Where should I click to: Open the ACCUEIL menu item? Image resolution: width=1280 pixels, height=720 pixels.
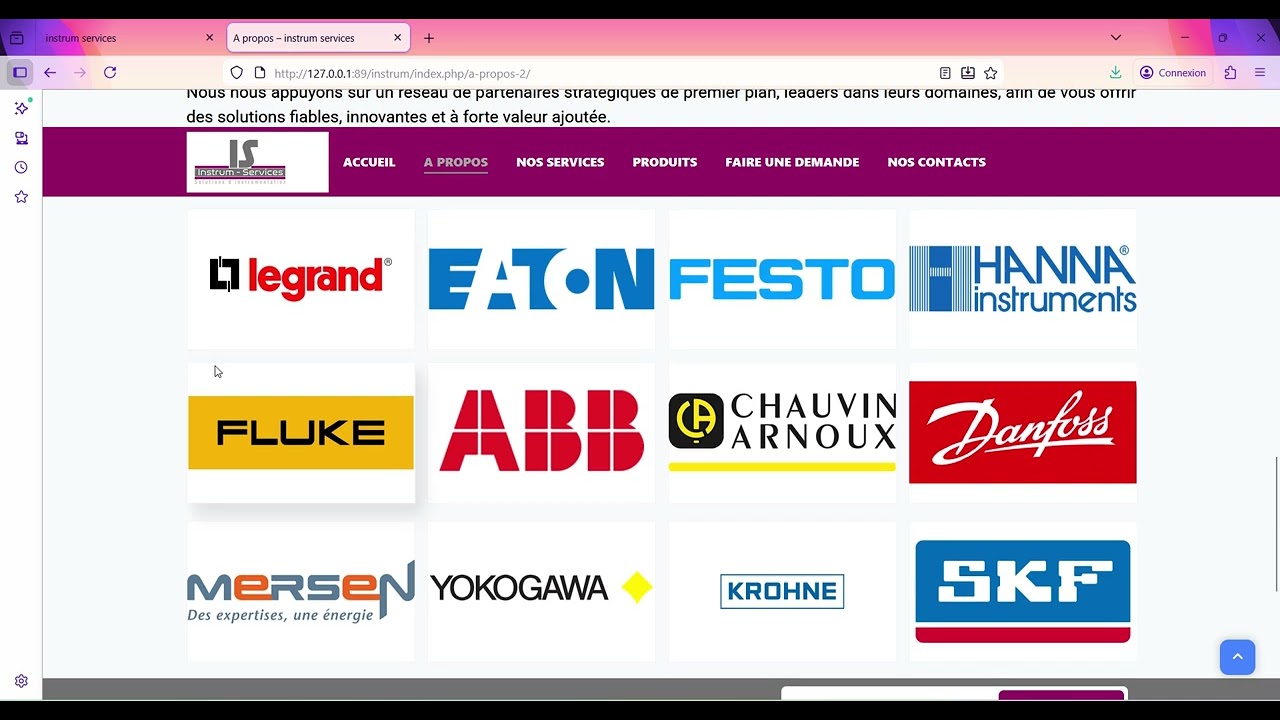point(369,162)
